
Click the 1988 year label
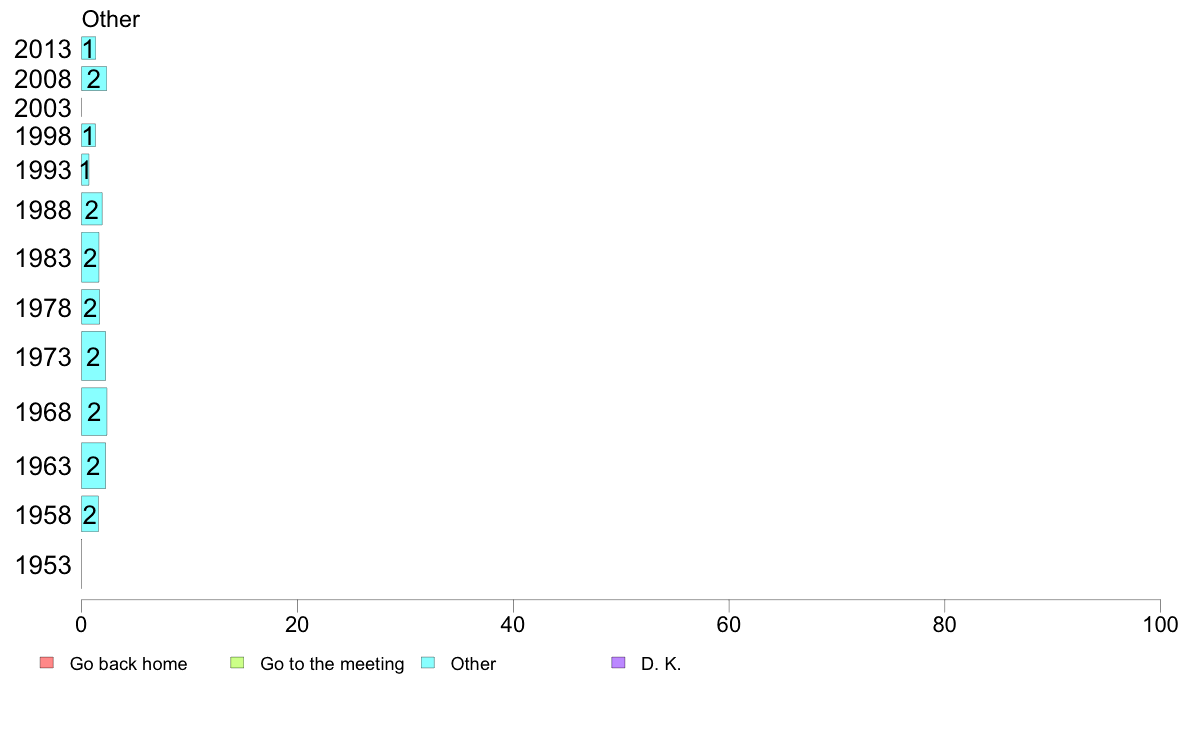[x=43, y=210]
